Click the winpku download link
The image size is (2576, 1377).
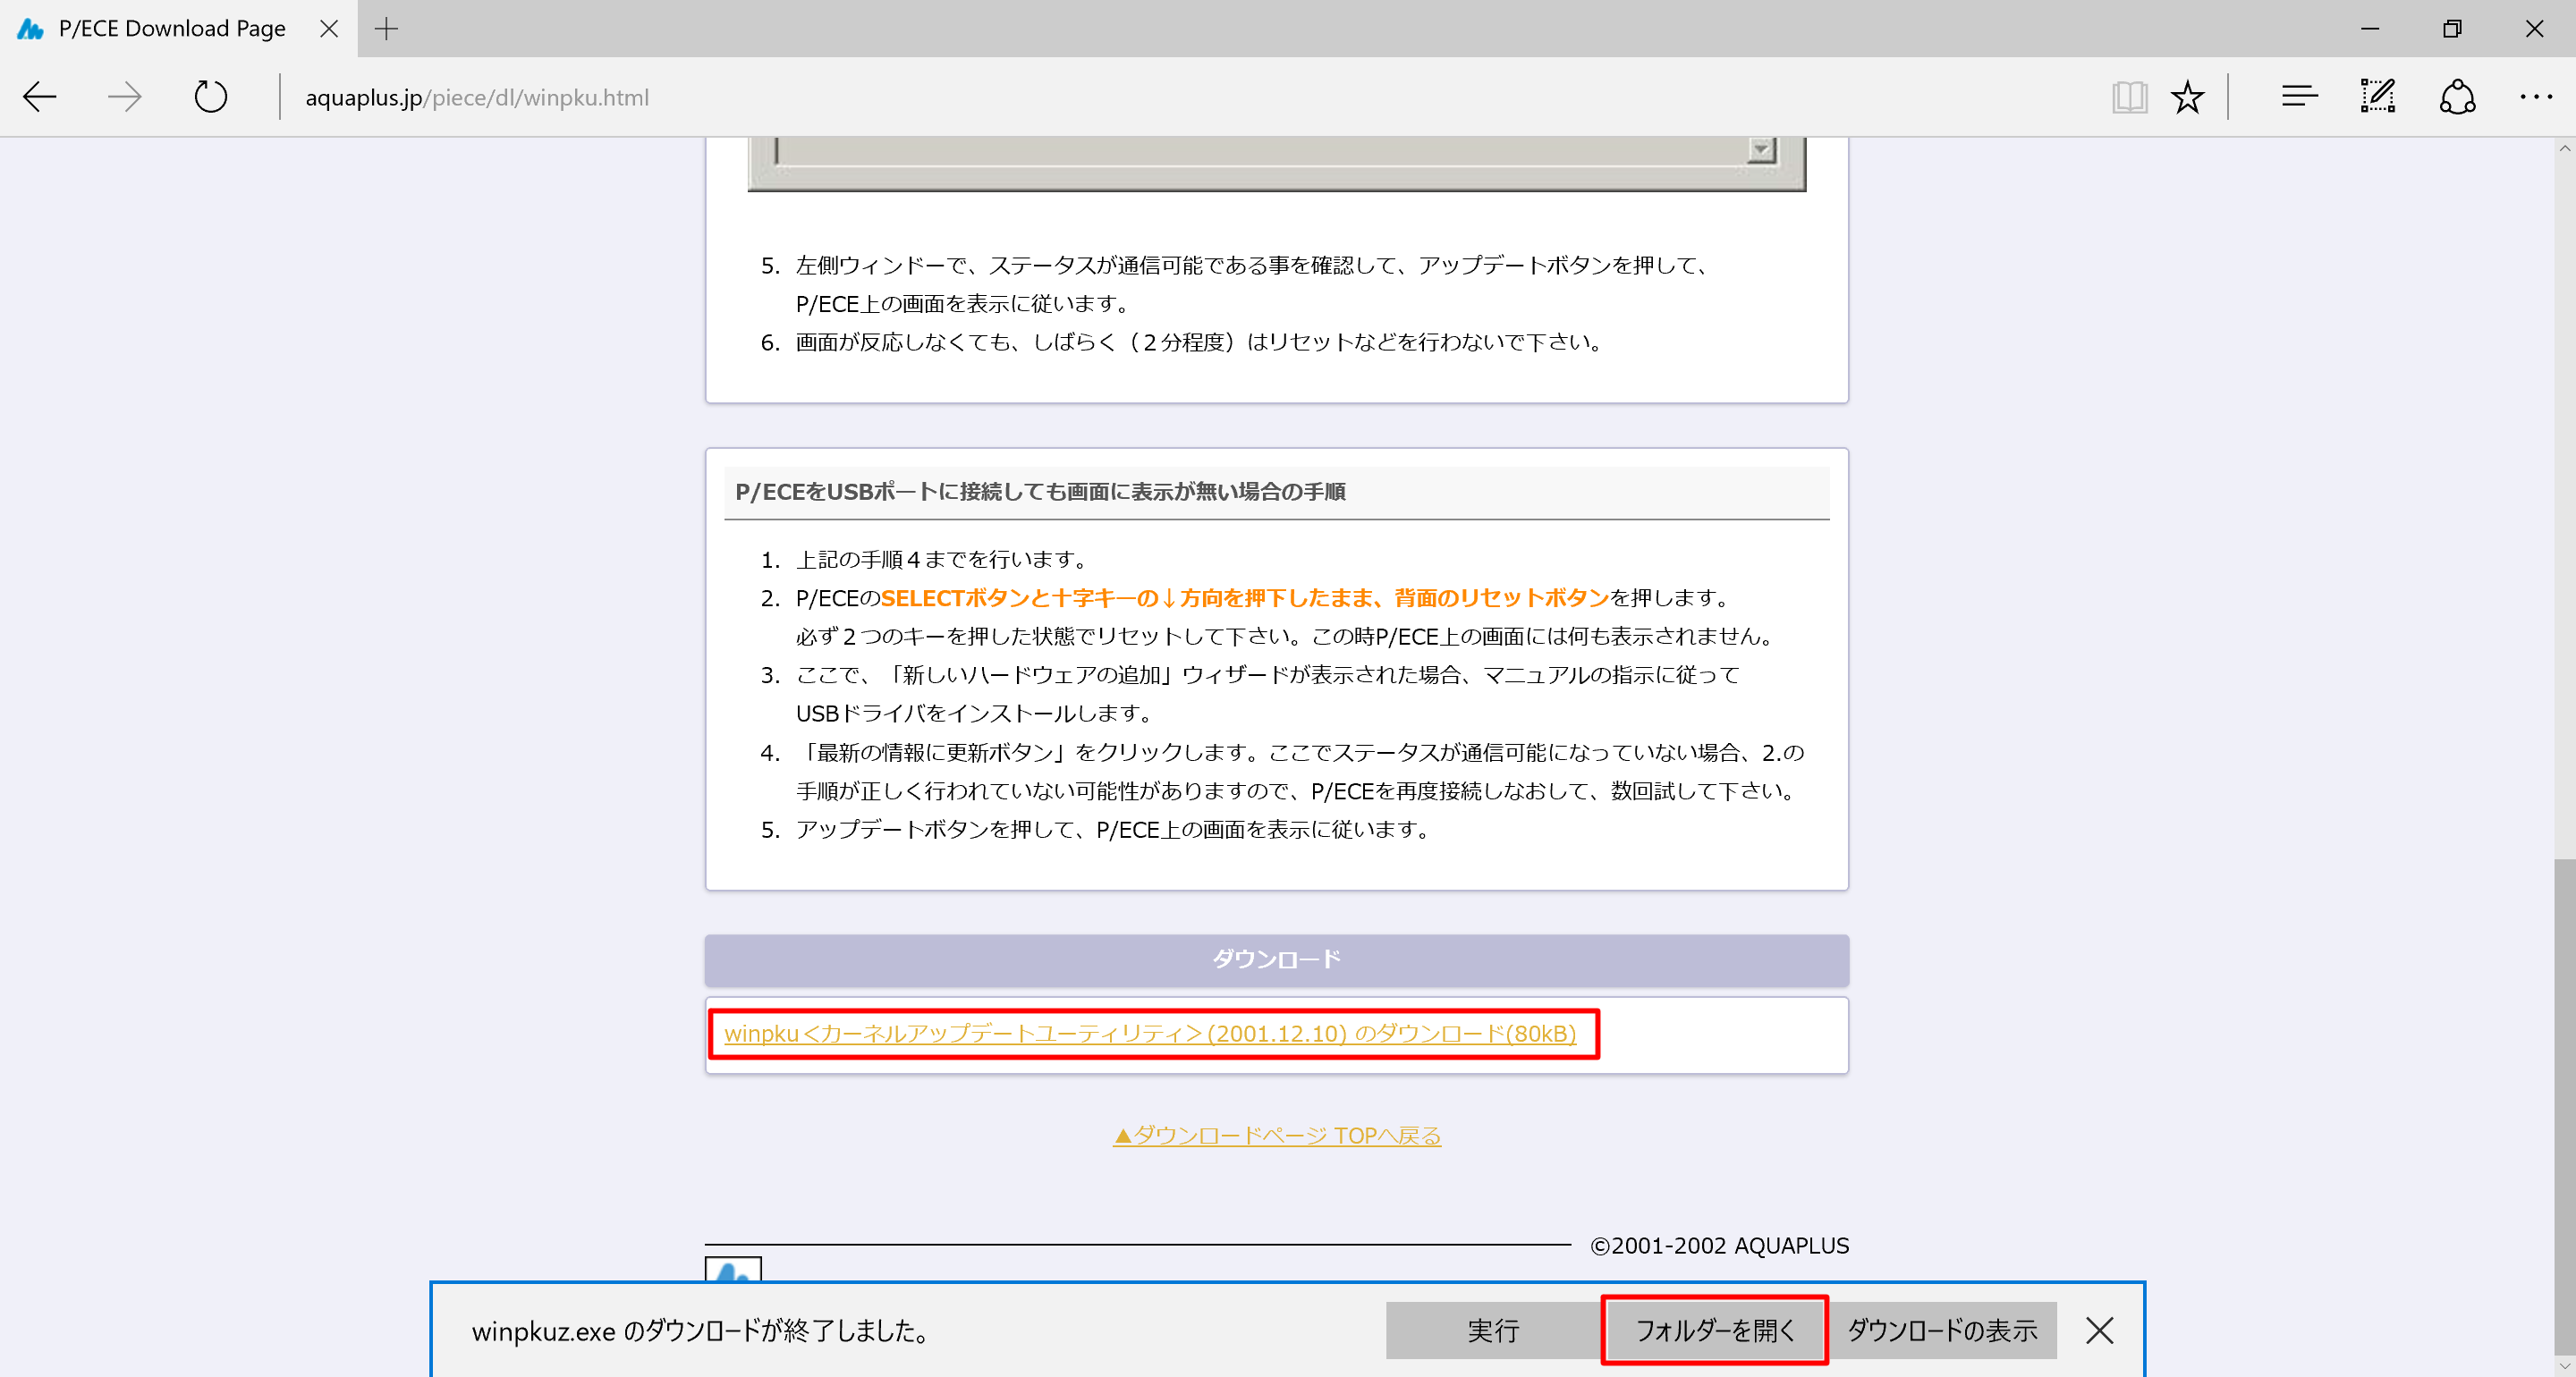pyautogui.click(x=1150, y=1033)
